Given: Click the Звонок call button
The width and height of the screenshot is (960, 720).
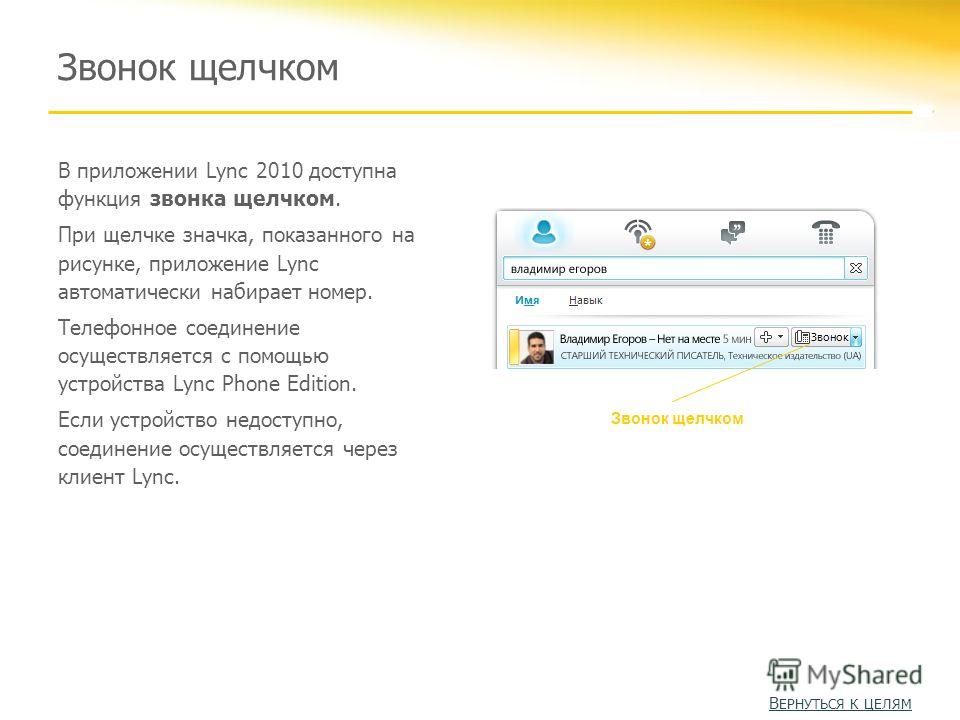Looking at the screenshot, I should coord(821,337).
